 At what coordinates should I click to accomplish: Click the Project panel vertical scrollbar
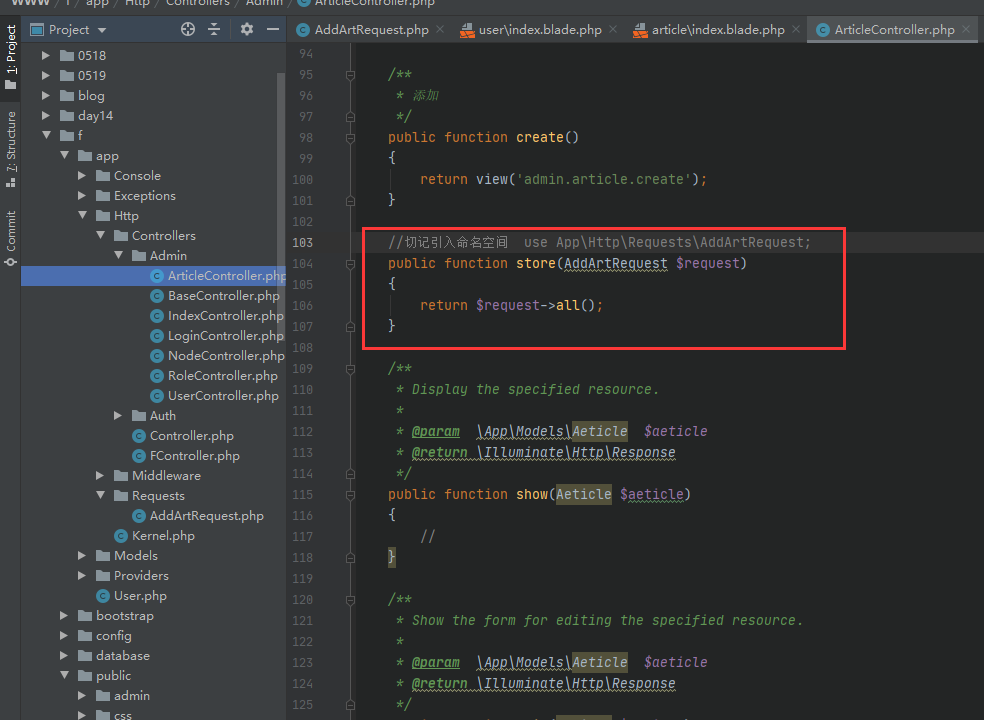click(281, 207)
